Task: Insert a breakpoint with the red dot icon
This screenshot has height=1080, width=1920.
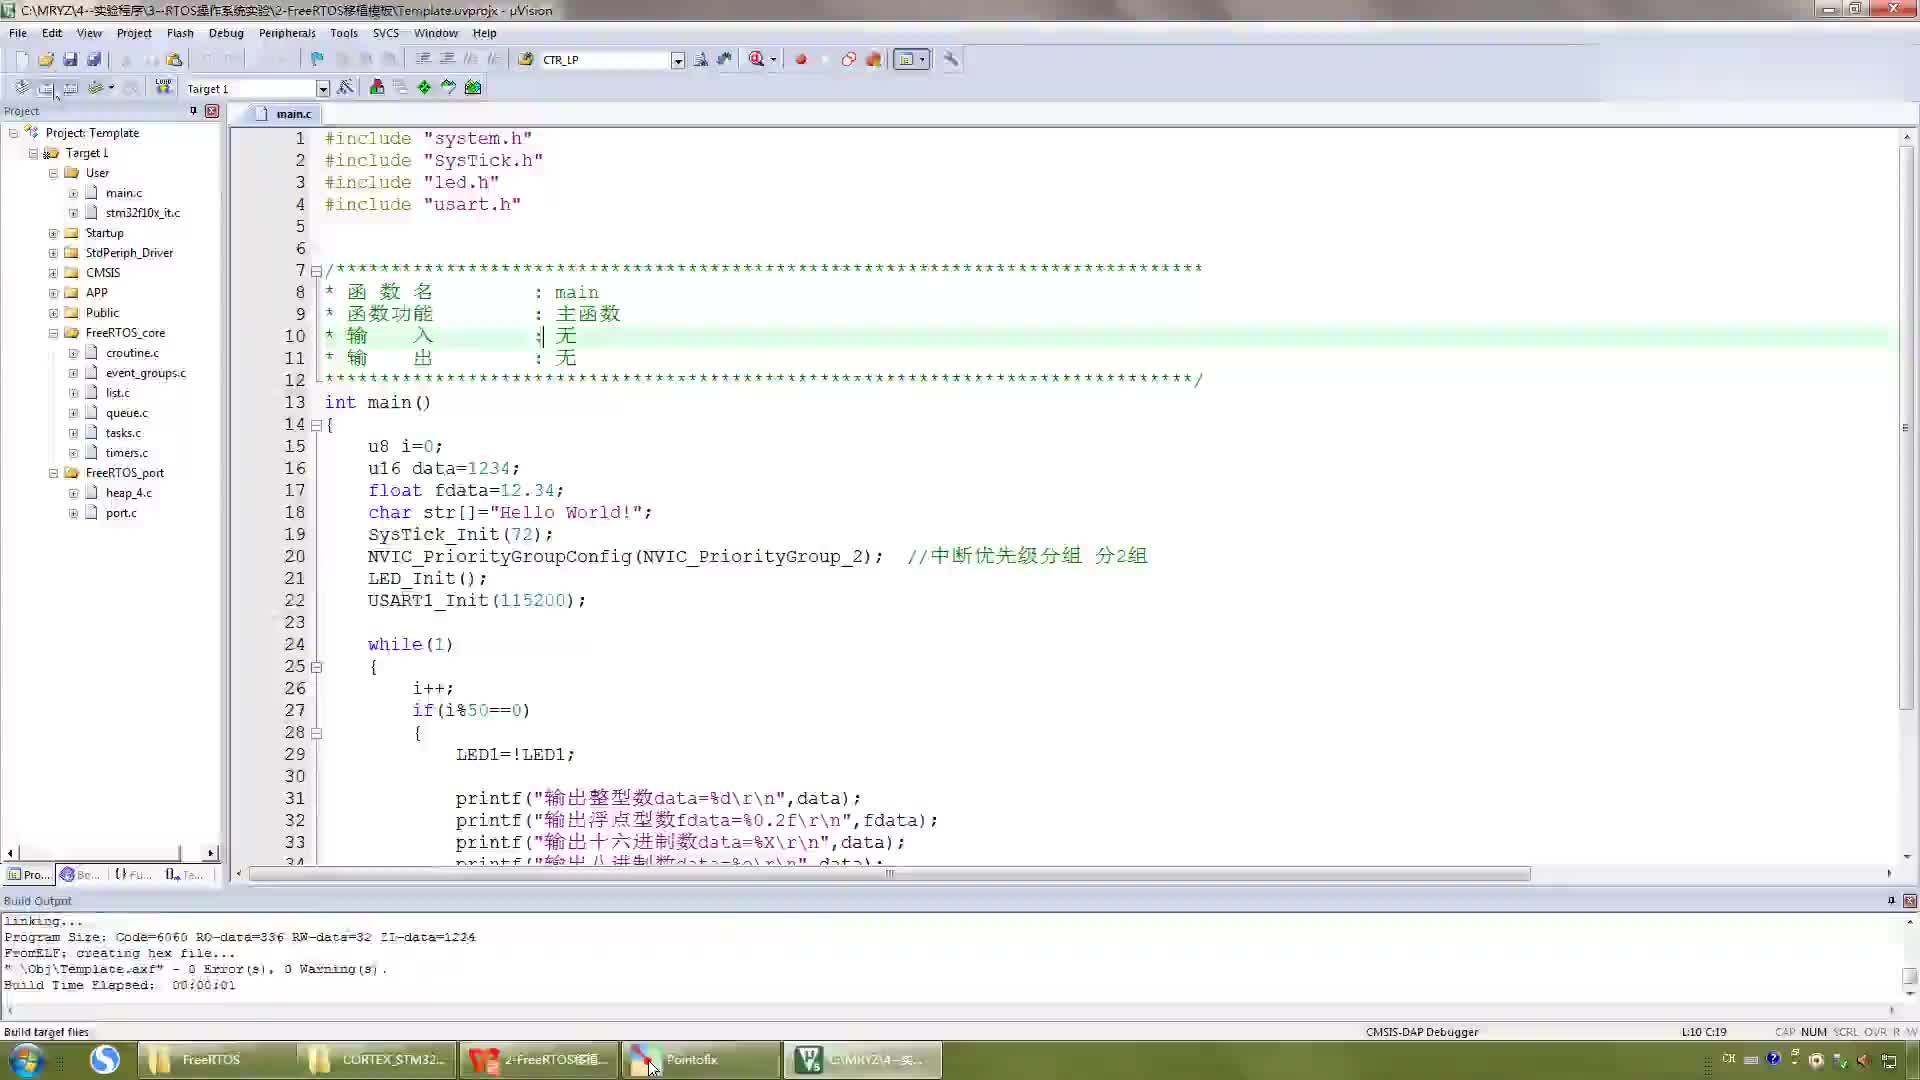Action: pyautogui.click(x=801, y=59)
